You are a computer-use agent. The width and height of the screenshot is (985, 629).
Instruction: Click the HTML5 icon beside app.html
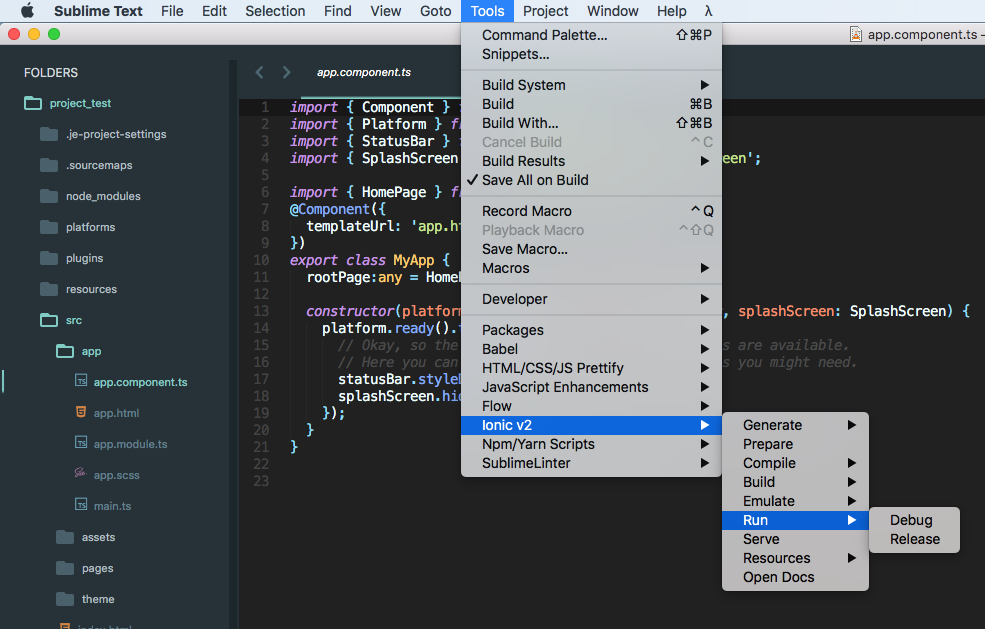pos(81,412)
